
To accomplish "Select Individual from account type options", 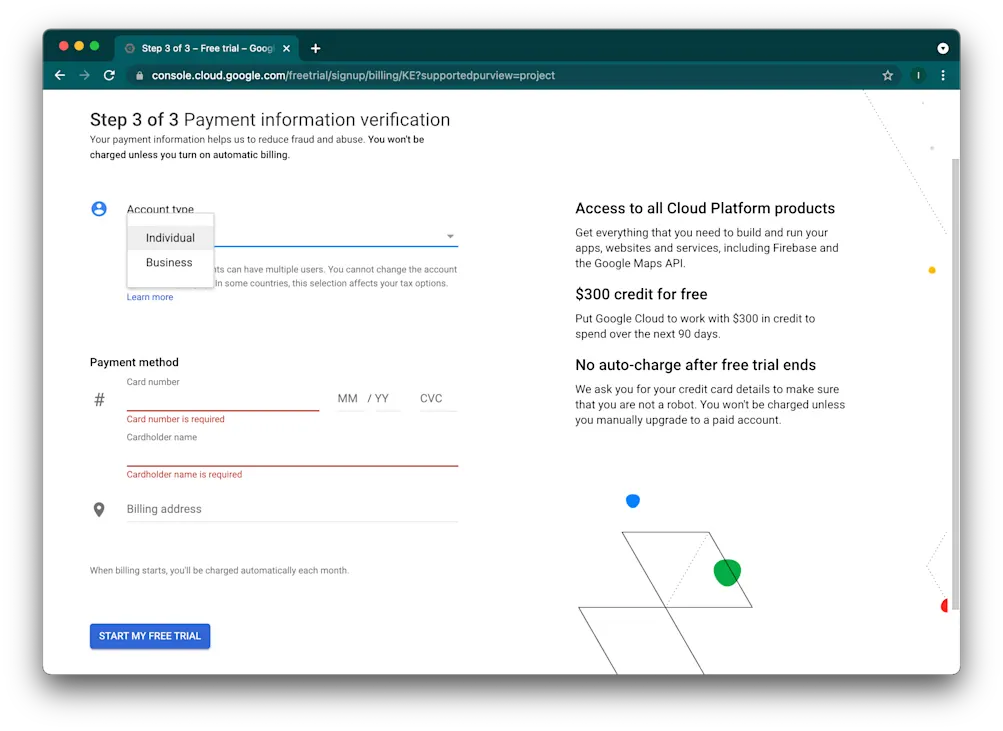I will tap(169, 237).
